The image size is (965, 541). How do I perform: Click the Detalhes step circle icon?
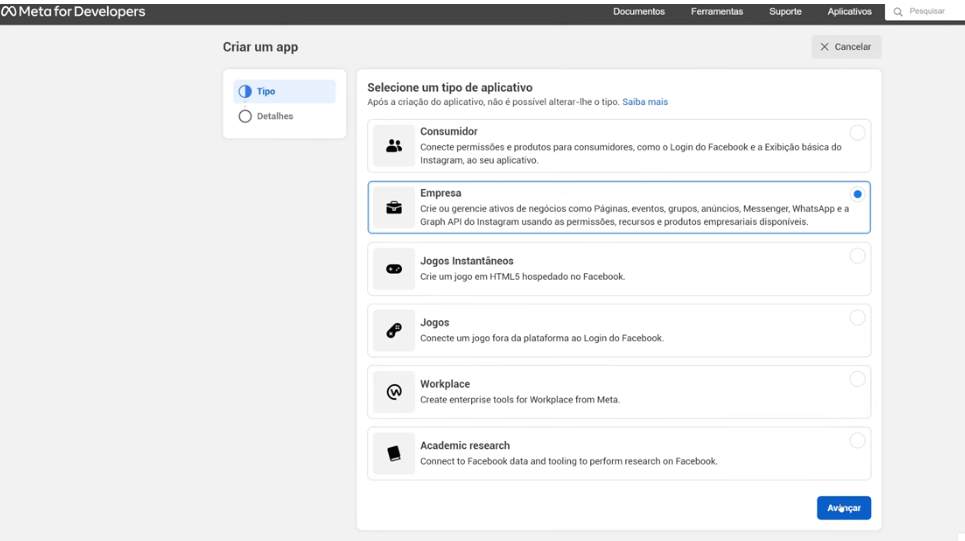tap(245, 116)
